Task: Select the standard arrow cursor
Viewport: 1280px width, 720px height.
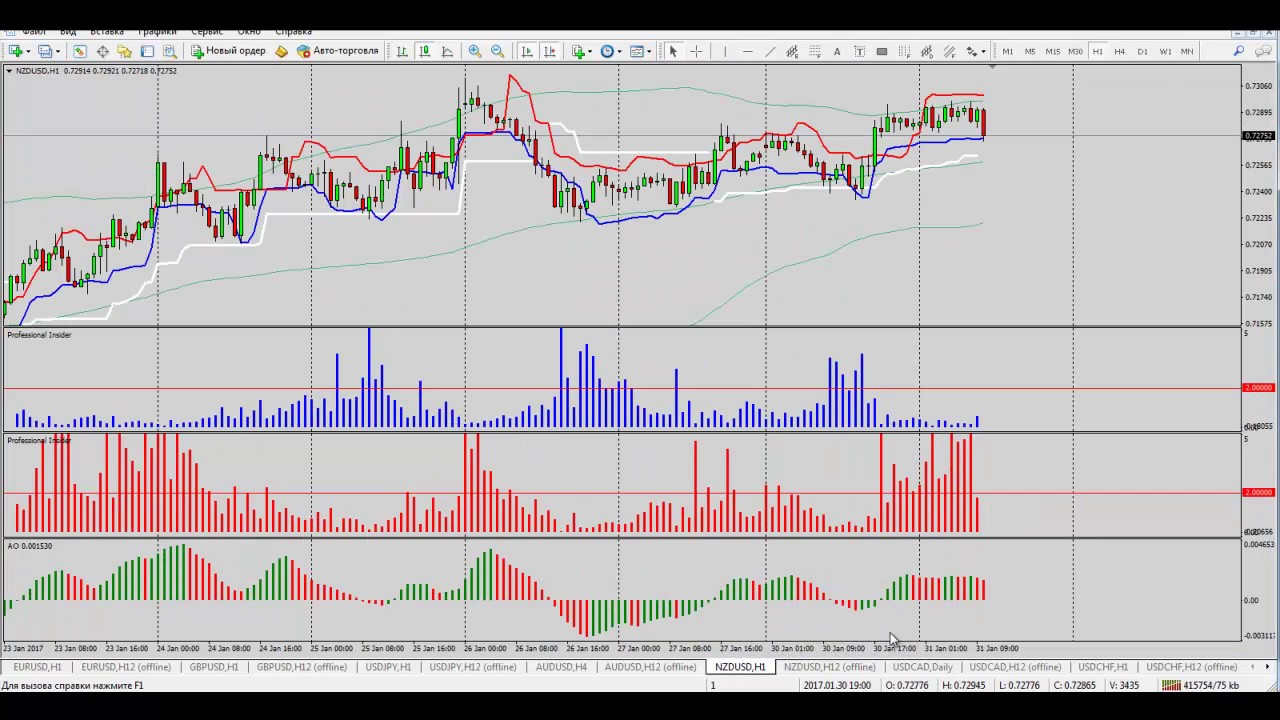Action: tap(673, 51)
